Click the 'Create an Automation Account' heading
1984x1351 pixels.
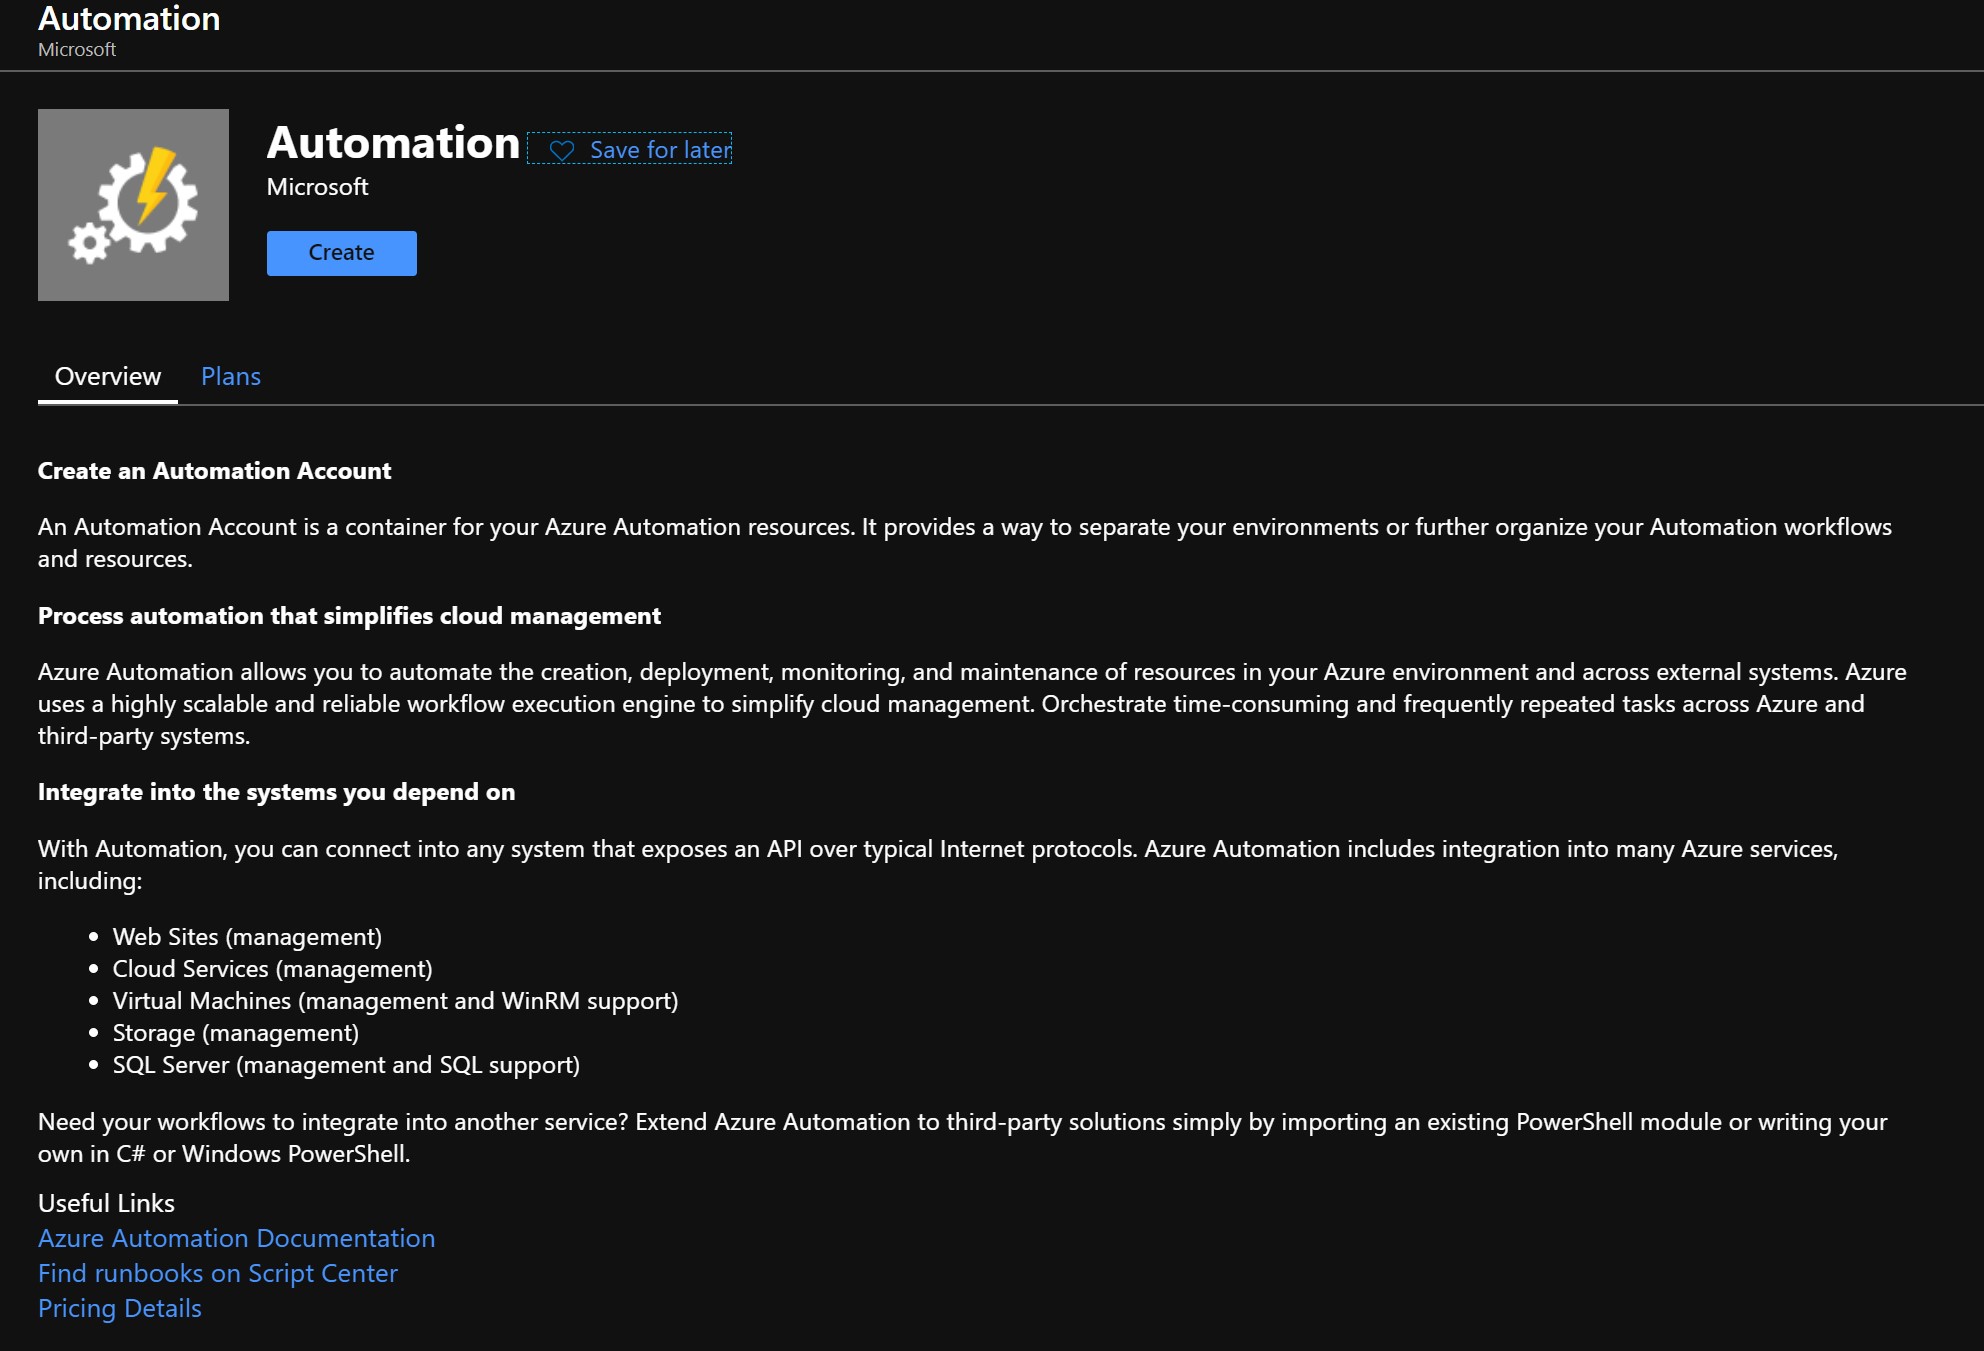215,471
